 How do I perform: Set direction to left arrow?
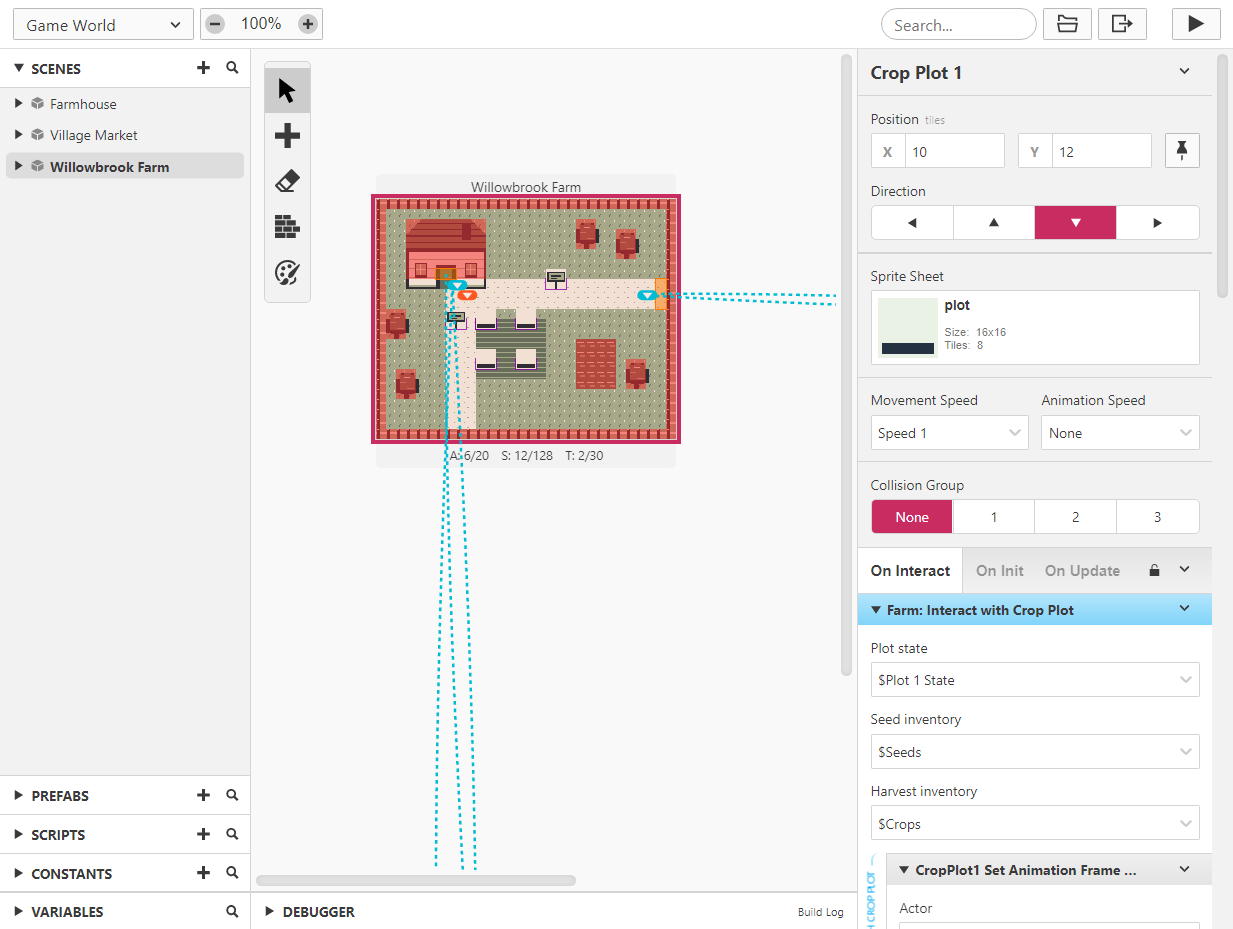click(912, 223)
